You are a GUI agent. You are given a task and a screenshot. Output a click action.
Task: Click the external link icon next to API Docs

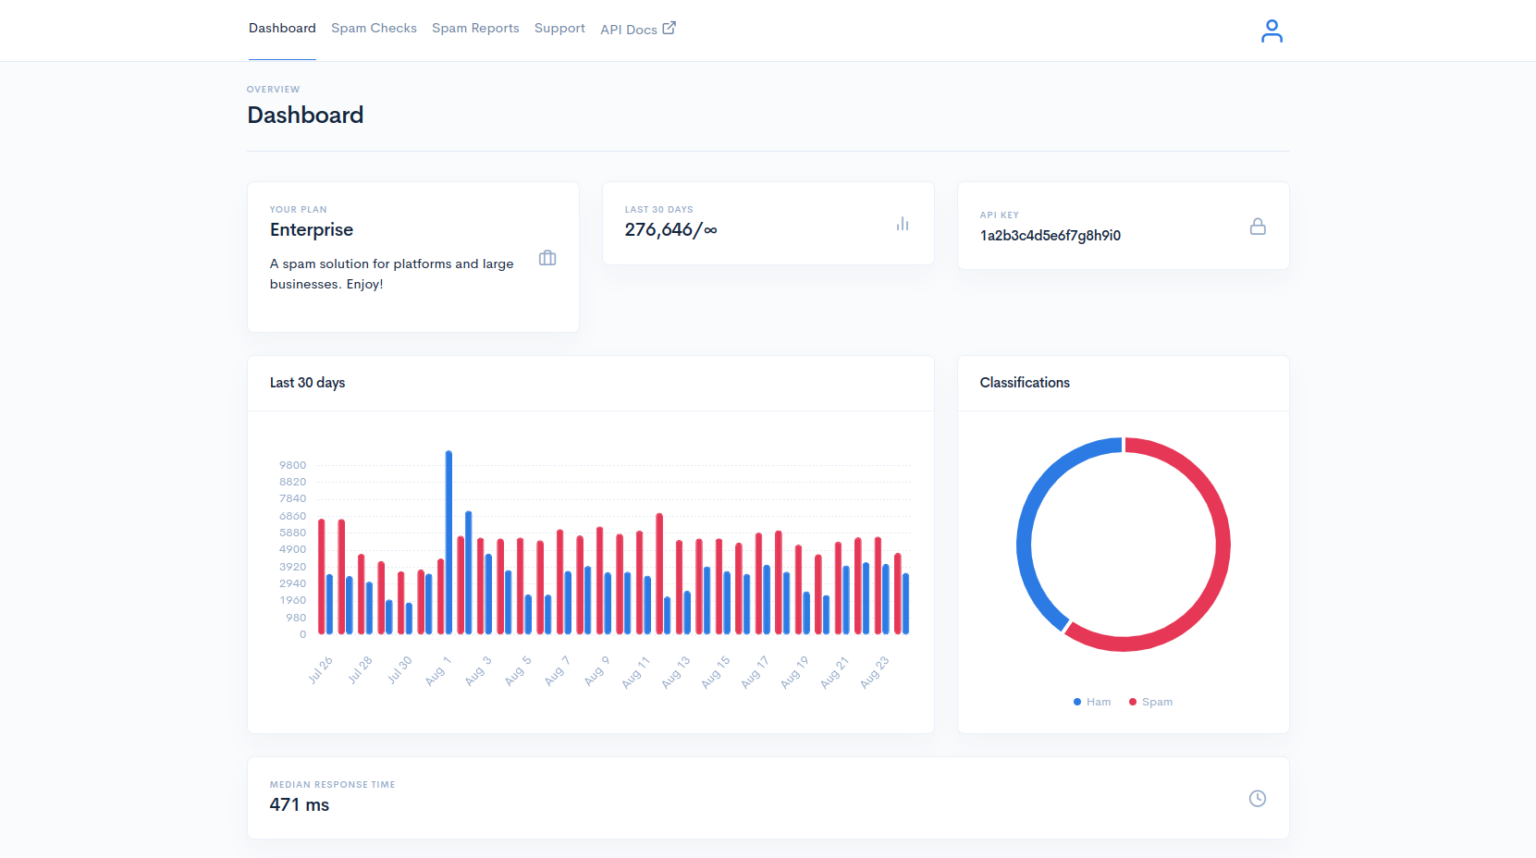click(x=669, y=28)
